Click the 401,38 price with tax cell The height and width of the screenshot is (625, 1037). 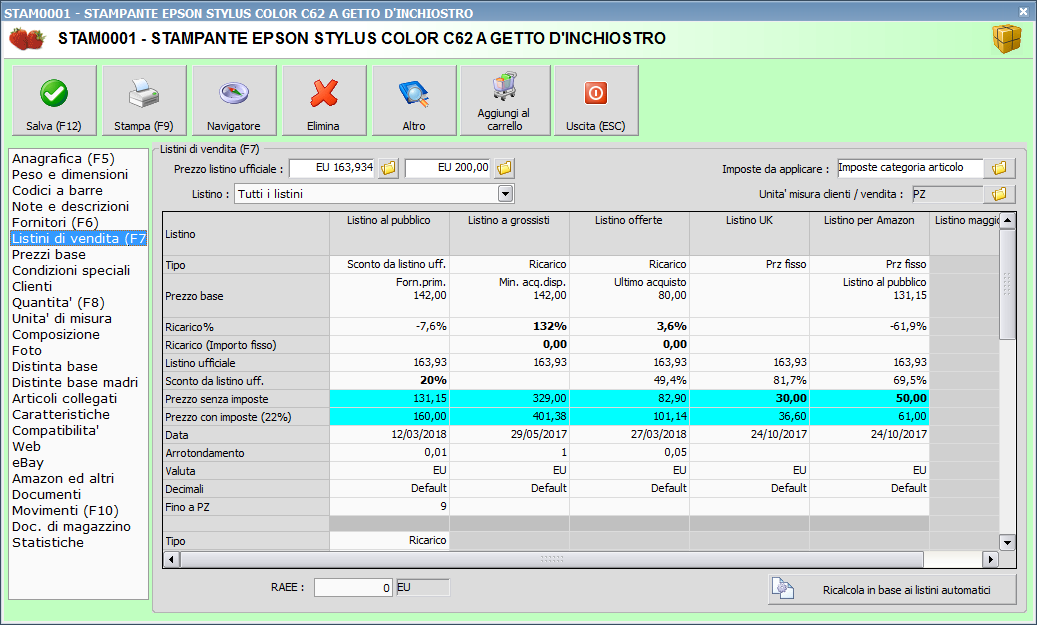point(509,417)
